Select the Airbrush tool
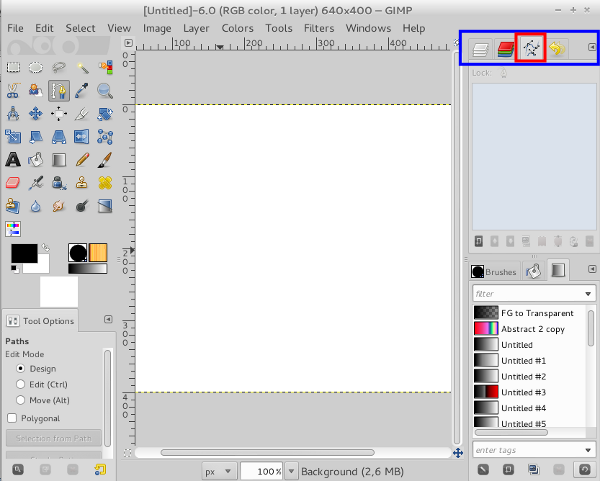 point(36,183)
